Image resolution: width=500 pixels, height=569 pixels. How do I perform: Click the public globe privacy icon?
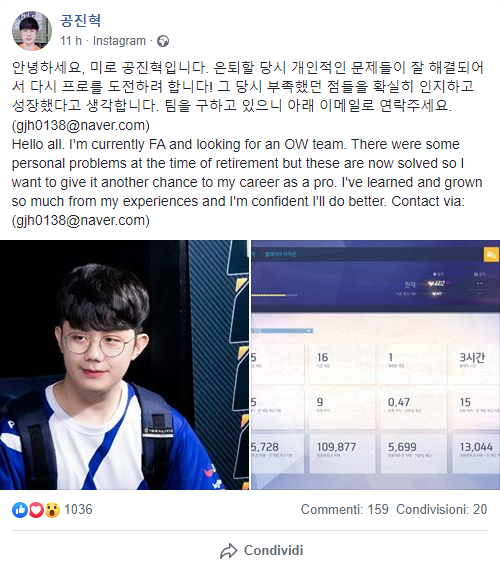pyautogui.click(x=163, y=41)
